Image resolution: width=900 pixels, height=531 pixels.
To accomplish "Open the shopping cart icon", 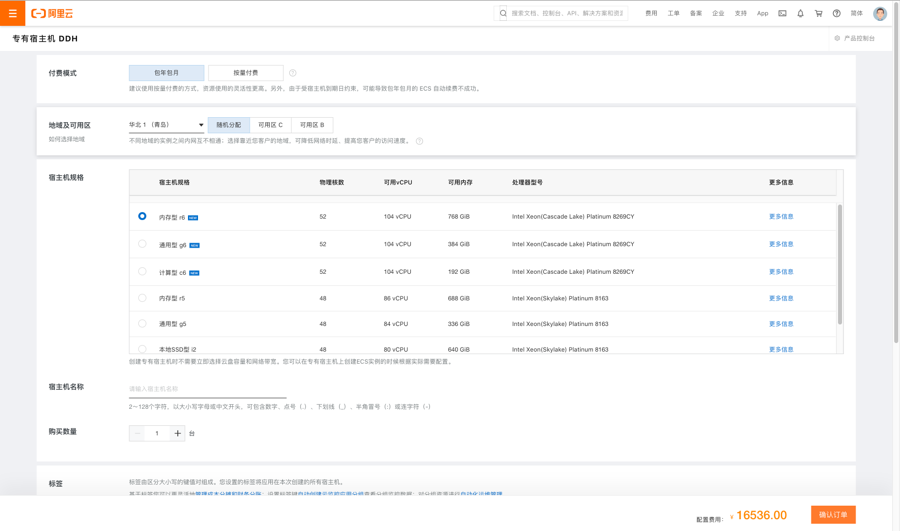I will [x=818, y=13].
